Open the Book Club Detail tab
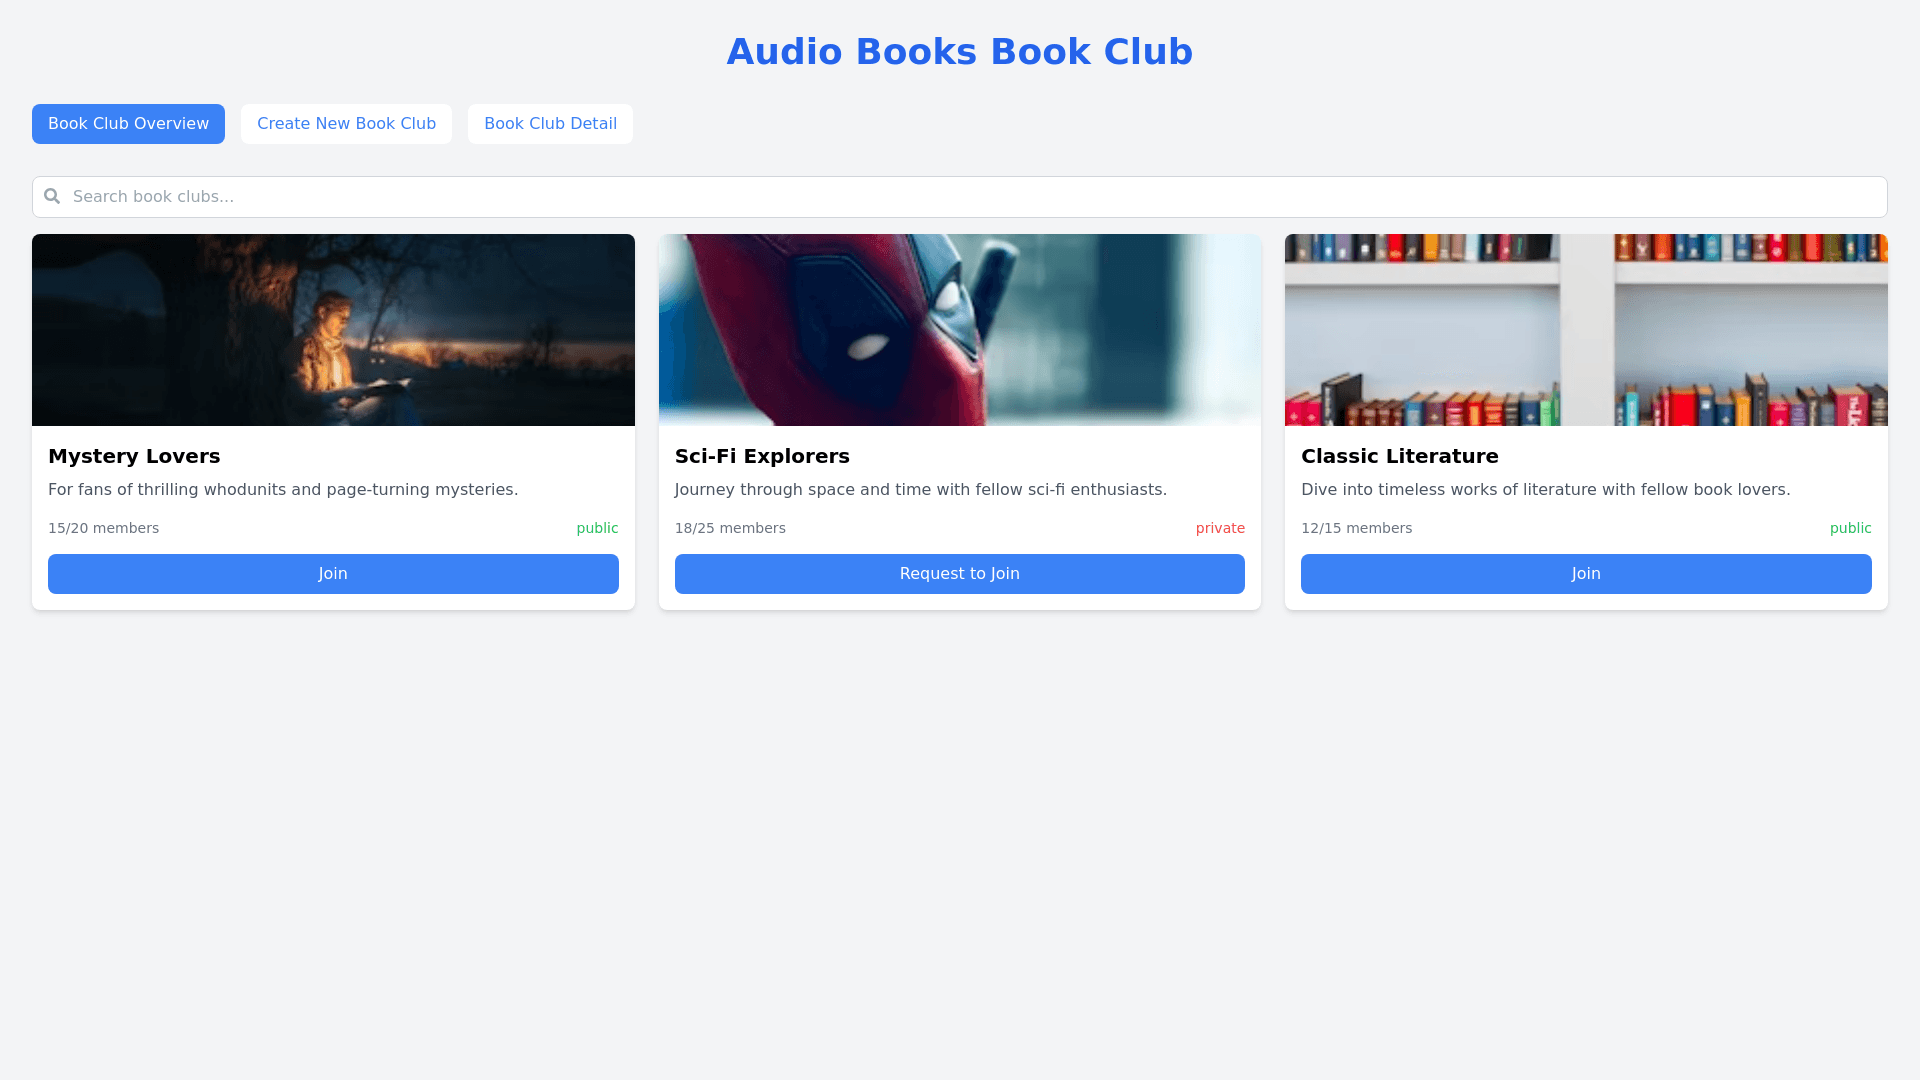1920x1080 pixels. pyautogui.click(x=550, y=124)
